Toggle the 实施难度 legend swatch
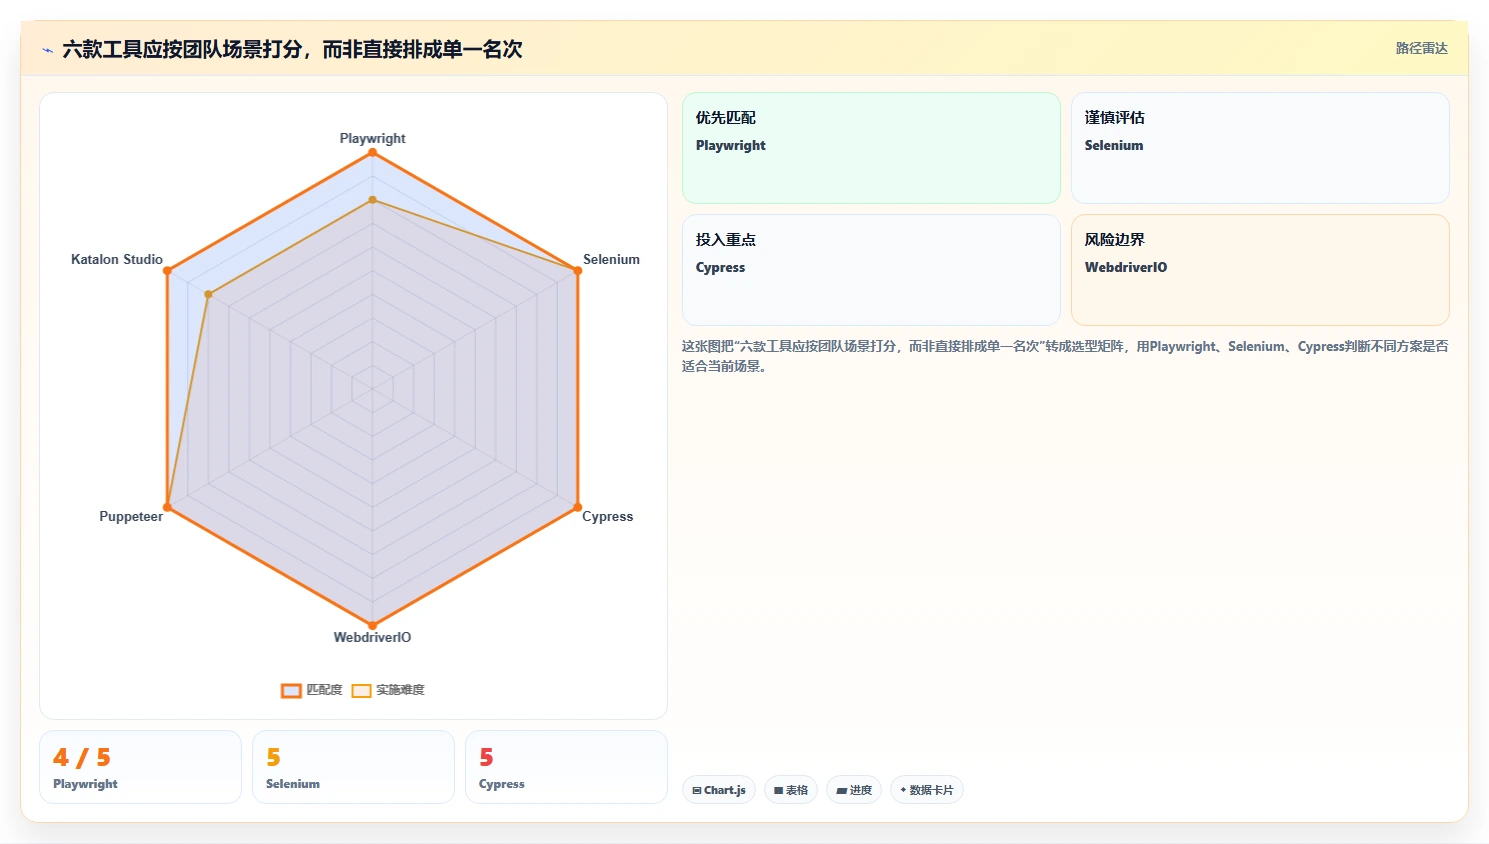The height and width of the screenshot is (844, 1489). 361,690
